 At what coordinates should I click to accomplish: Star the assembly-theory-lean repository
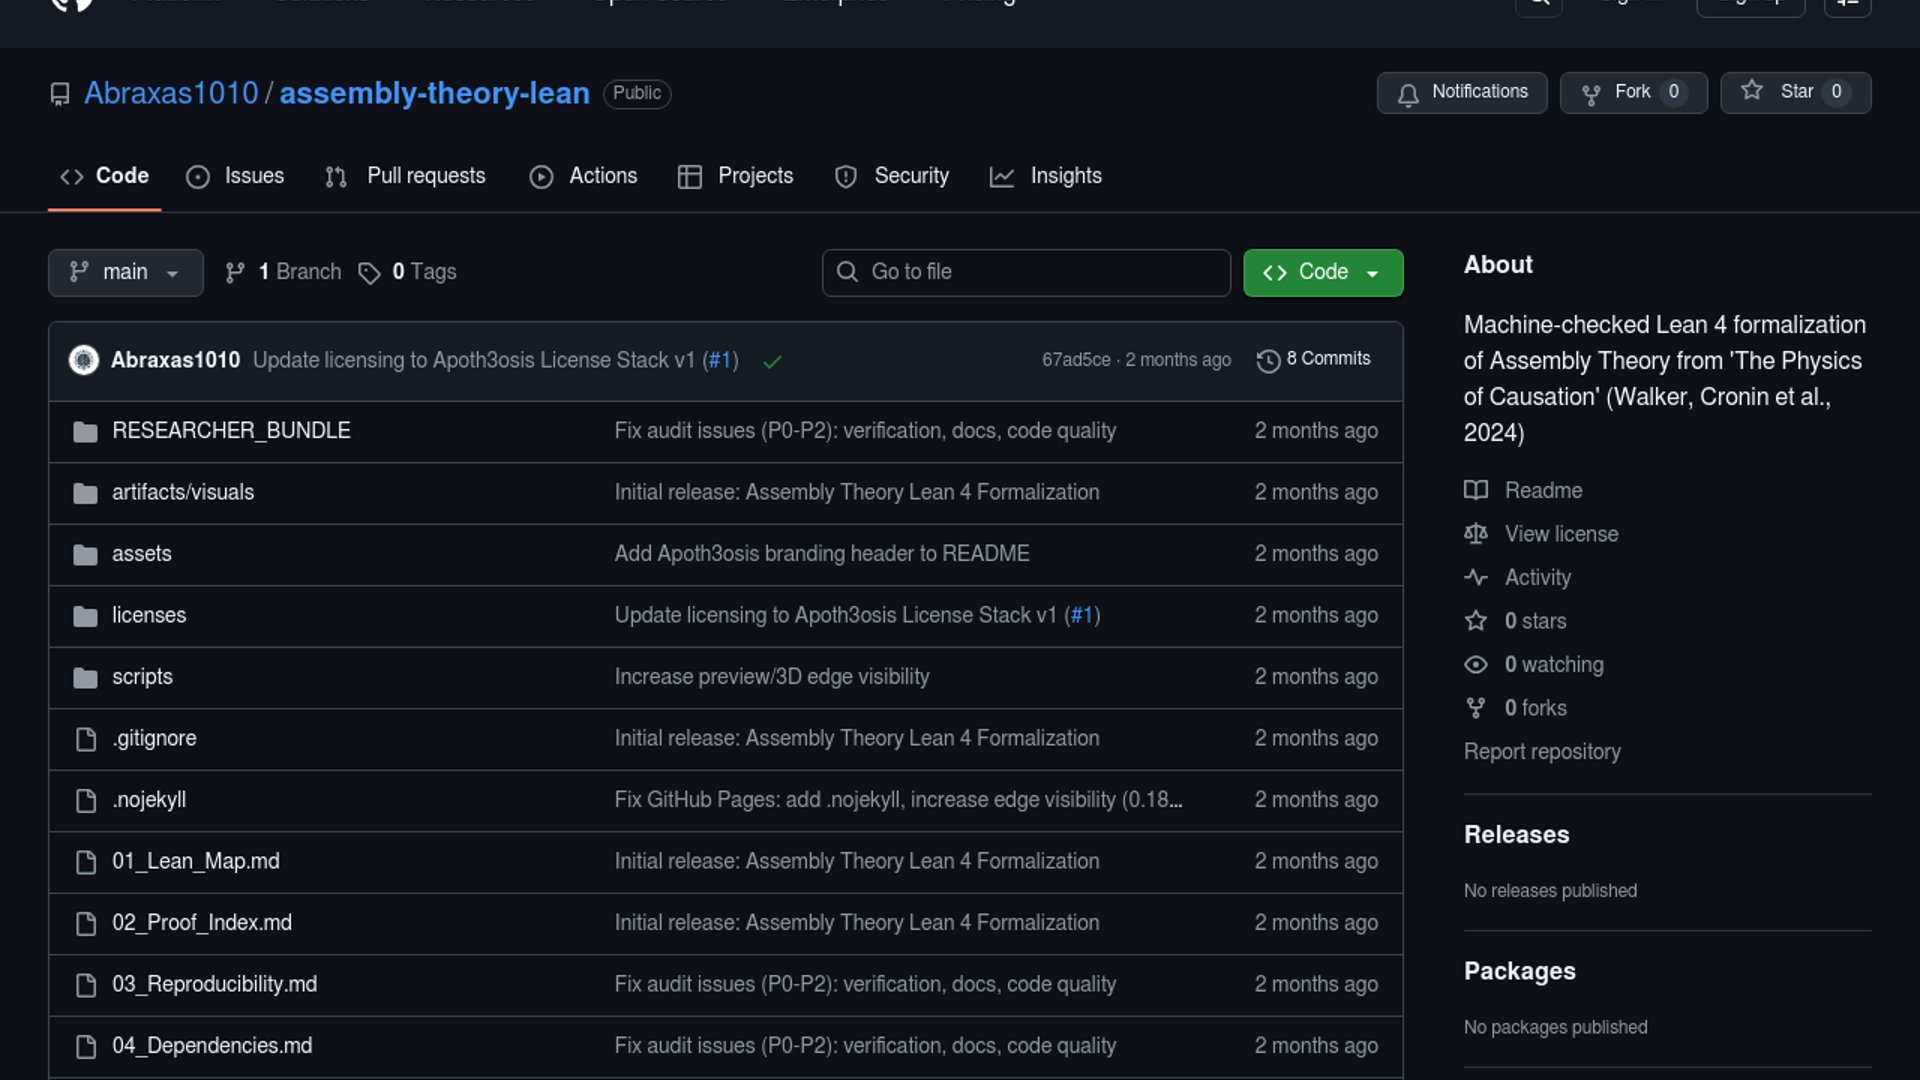point(1794,92)
